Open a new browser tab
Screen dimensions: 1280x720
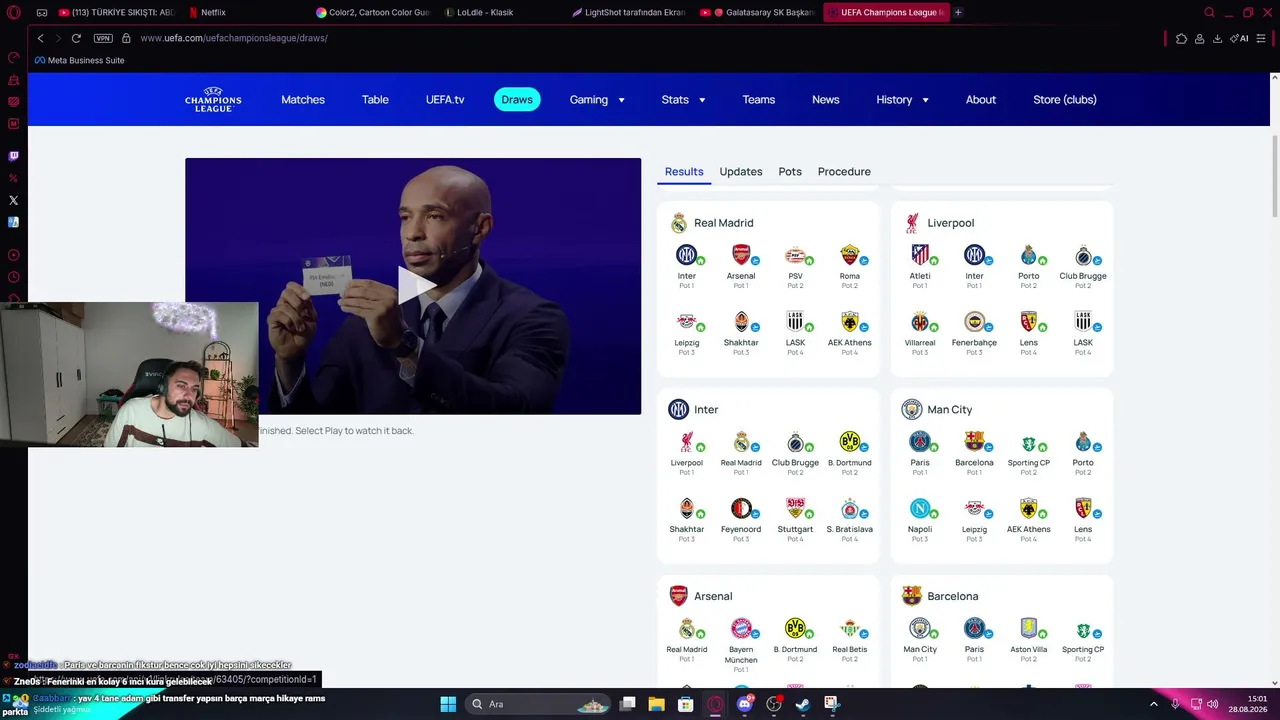pos(958,12)
